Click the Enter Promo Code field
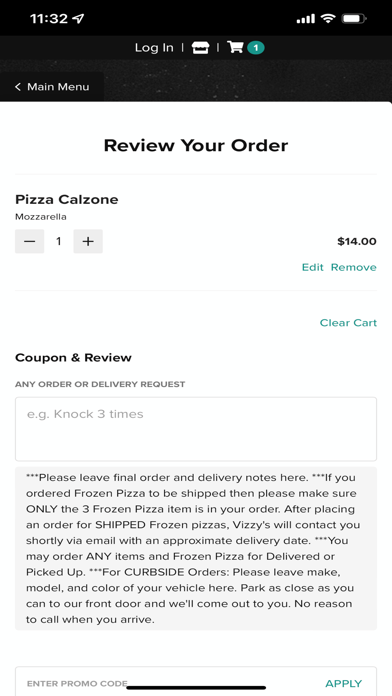Screen dimensions: 392x696 [169, 683]
